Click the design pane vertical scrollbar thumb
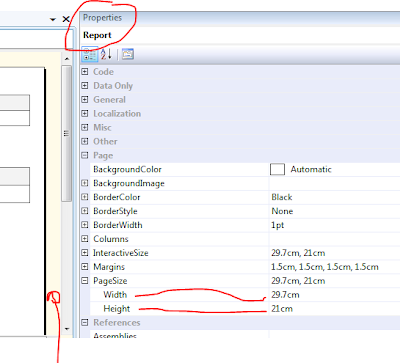The width and height of the screenshot is (400, 363). 67,133
